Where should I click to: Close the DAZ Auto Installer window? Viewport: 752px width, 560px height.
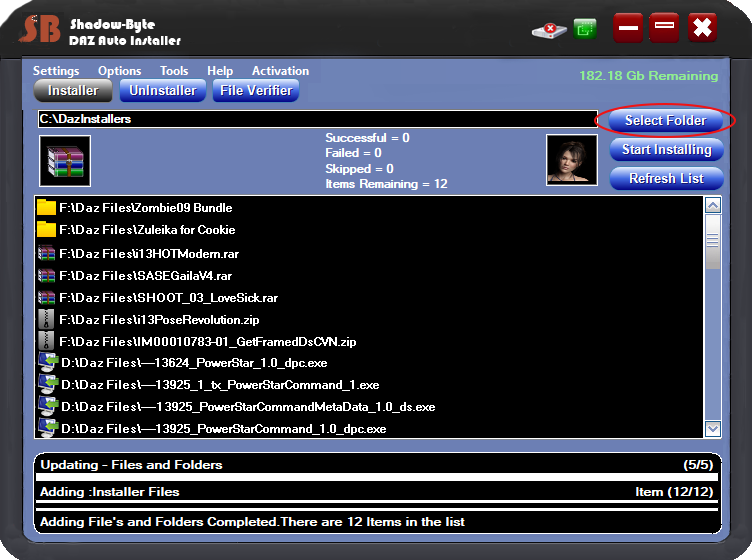click(x=702, y=28)
